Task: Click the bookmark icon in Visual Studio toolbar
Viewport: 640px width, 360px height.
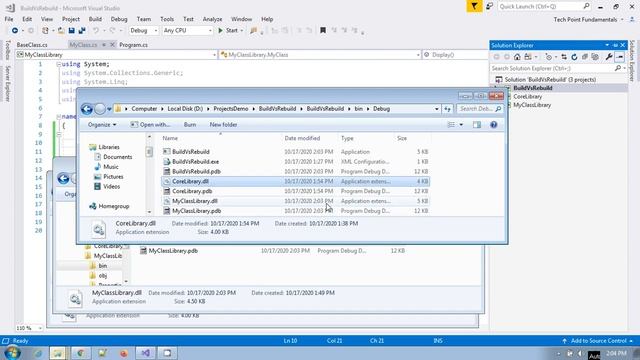Action: [x=323, y=31]
